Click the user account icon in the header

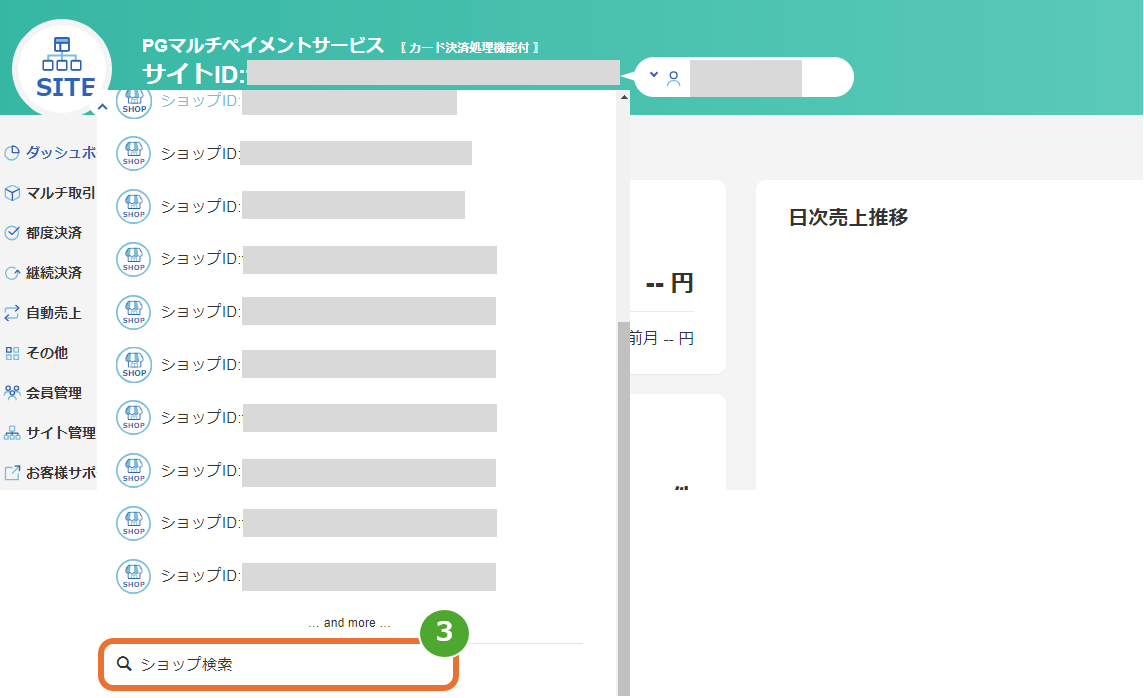[x=673, y=76]
